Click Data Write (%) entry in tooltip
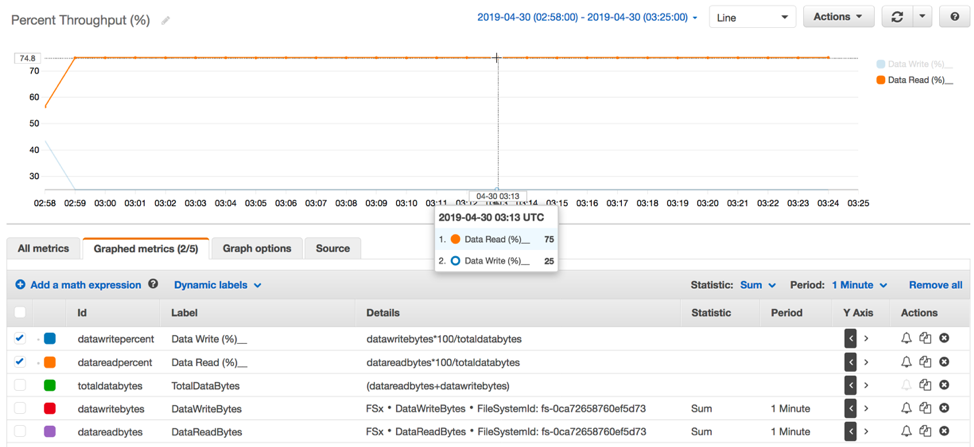 496,261
